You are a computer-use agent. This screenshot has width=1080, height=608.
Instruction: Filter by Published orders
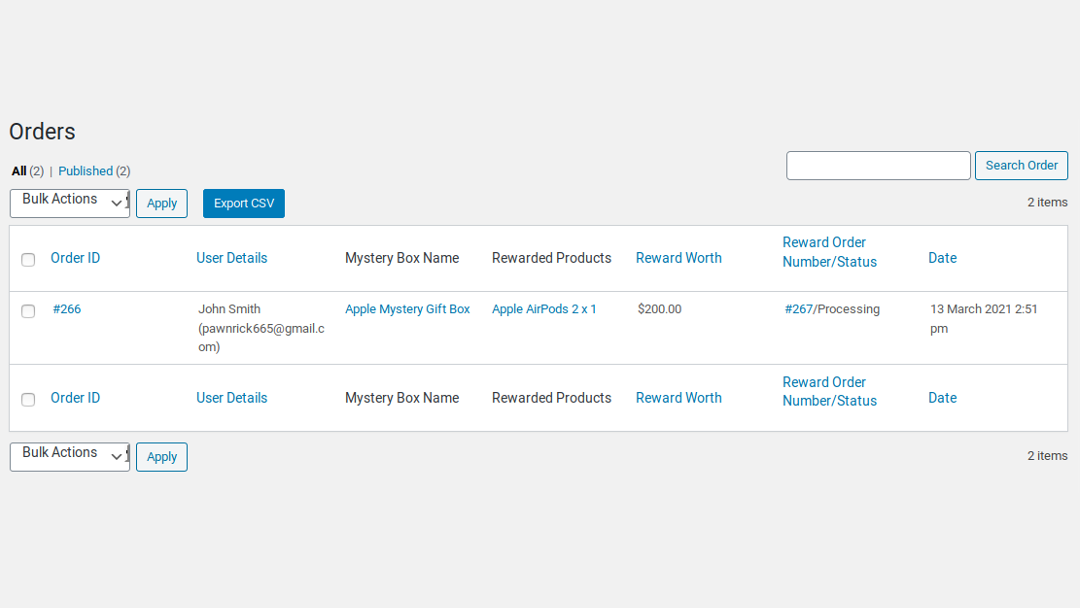85,171
